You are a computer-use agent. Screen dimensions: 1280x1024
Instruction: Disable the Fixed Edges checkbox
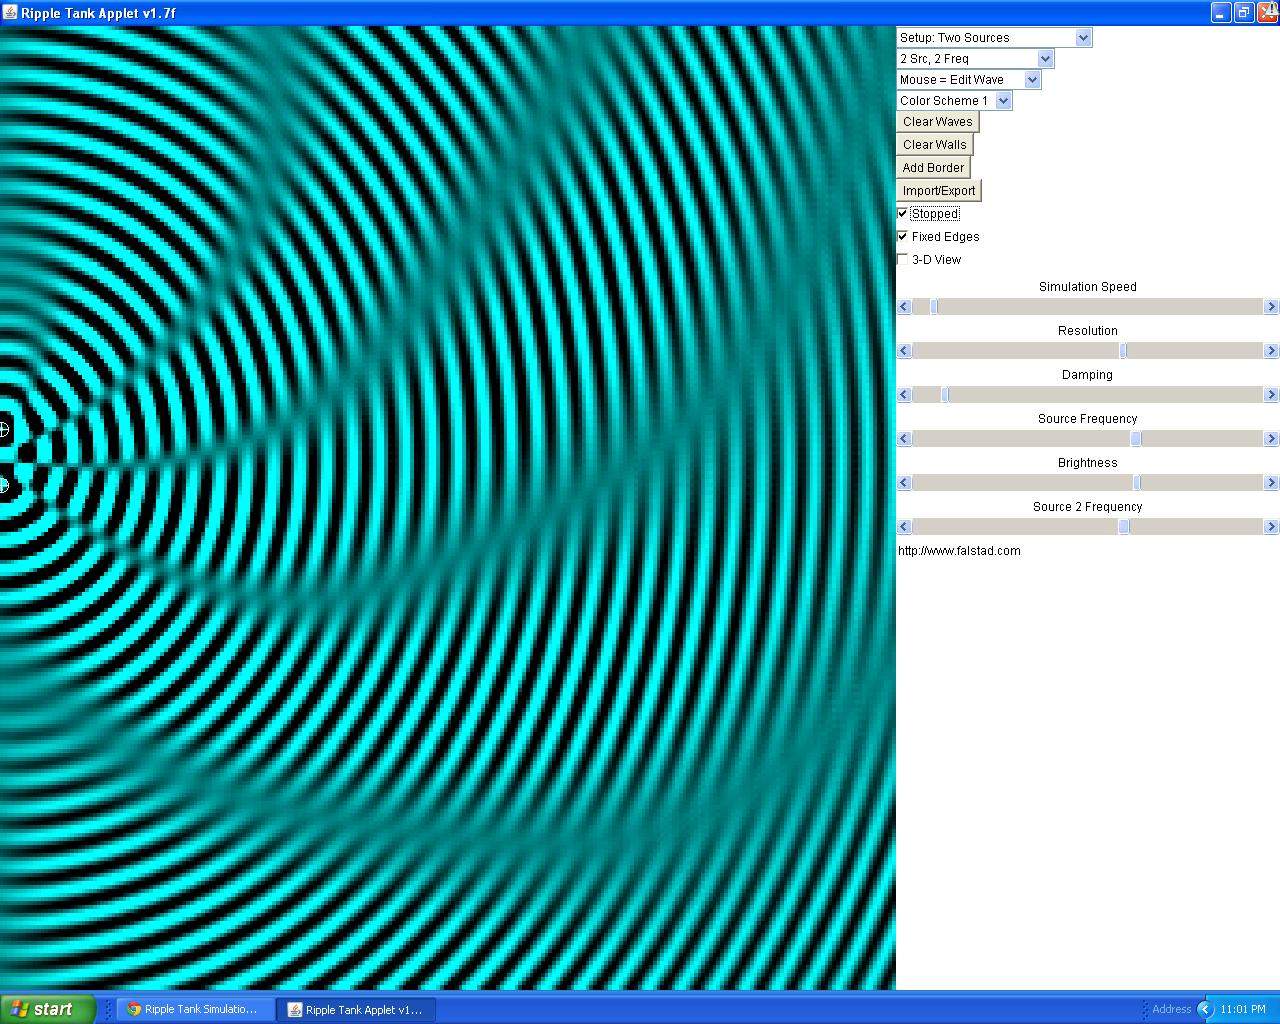tap(903, 237)
